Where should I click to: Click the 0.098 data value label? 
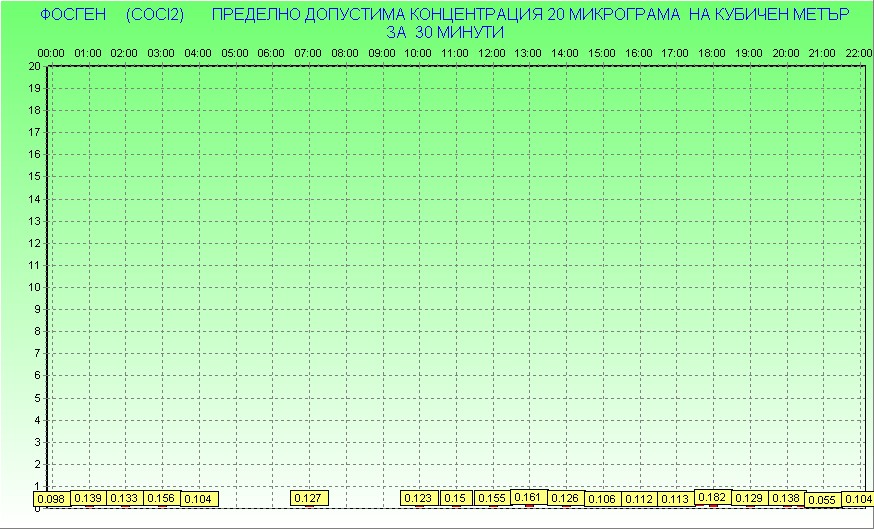pyautogui.click(x=50, y=498)
